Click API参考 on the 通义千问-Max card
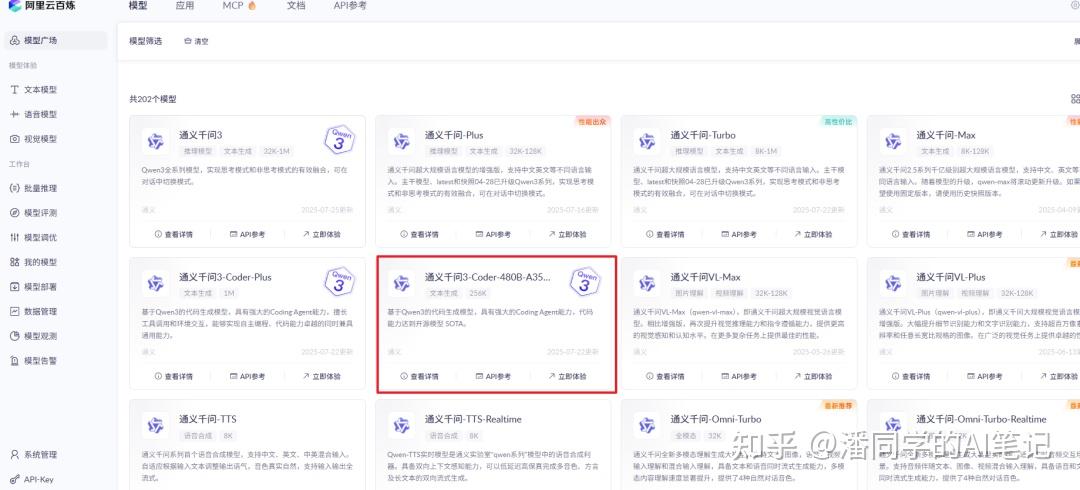Viewport: 1080px width, 490px height. (x=985, y=234)
